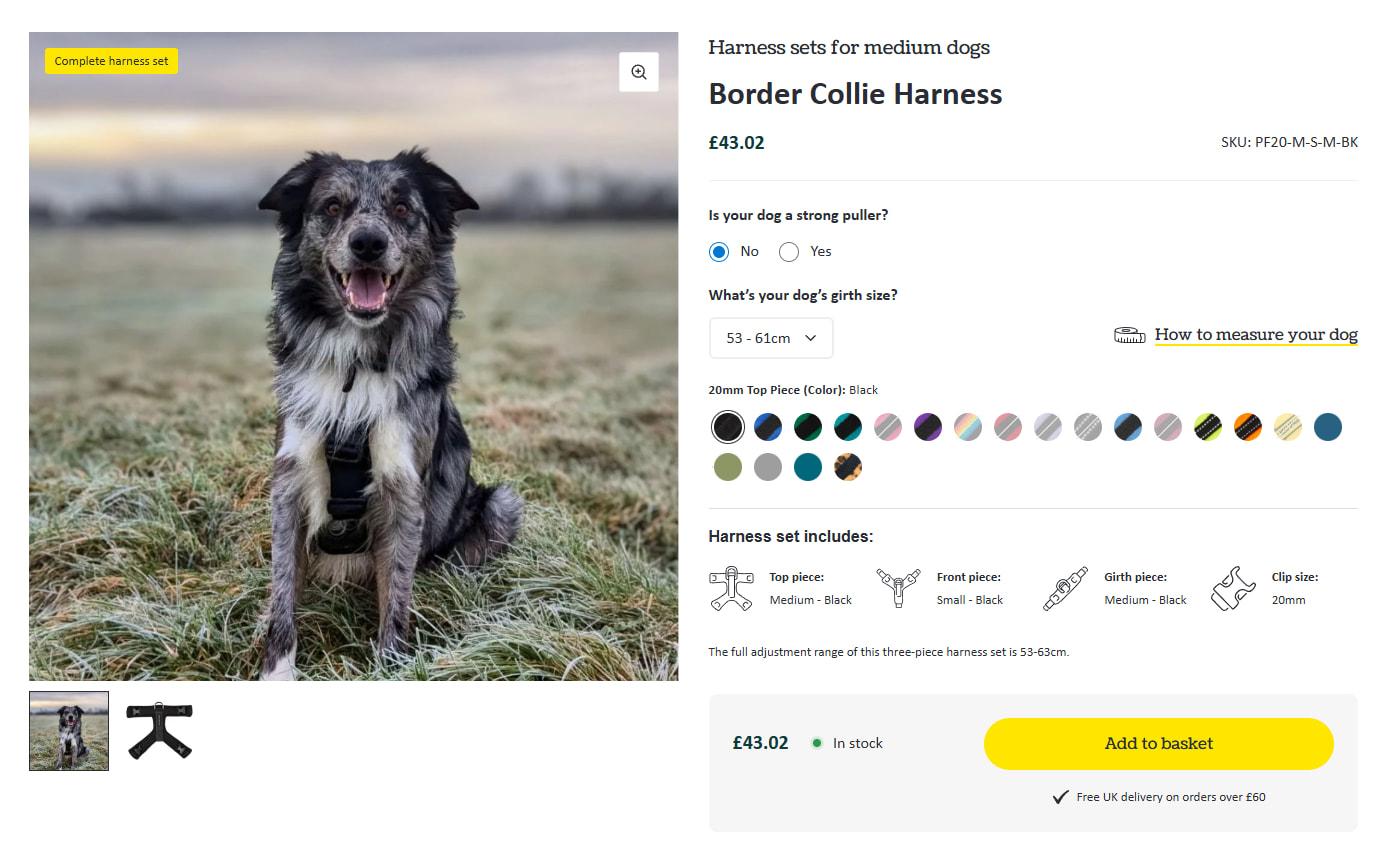Select No for strong puller question
Screen dimensions: 1382x859
(x=718, y=251)
